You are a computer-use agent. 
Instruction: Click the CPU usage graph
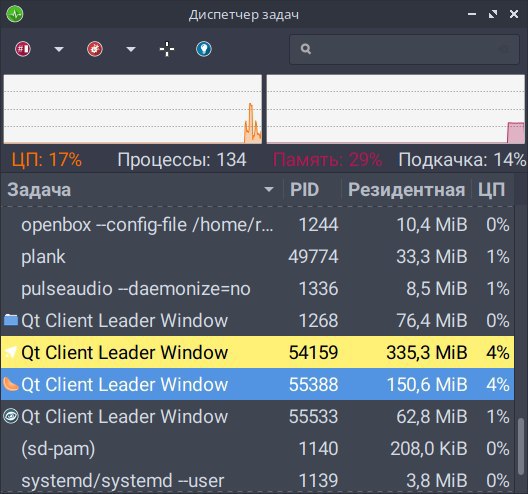pyautogui.click(x=133, y=109)
